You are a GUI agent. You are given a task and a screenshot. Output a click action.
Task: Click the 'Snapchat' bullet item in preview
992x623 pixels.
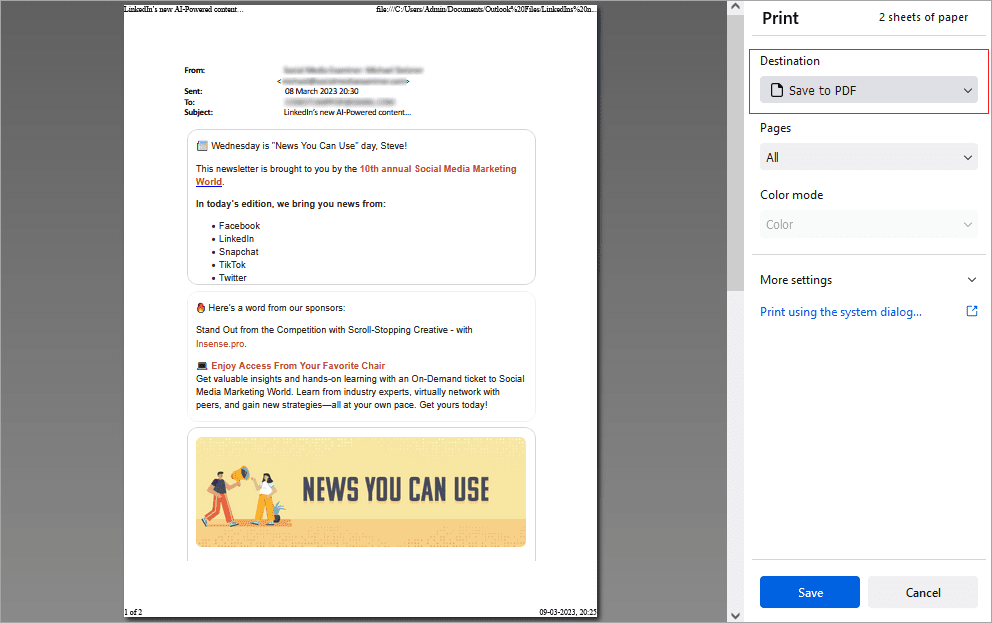(239, 252)
